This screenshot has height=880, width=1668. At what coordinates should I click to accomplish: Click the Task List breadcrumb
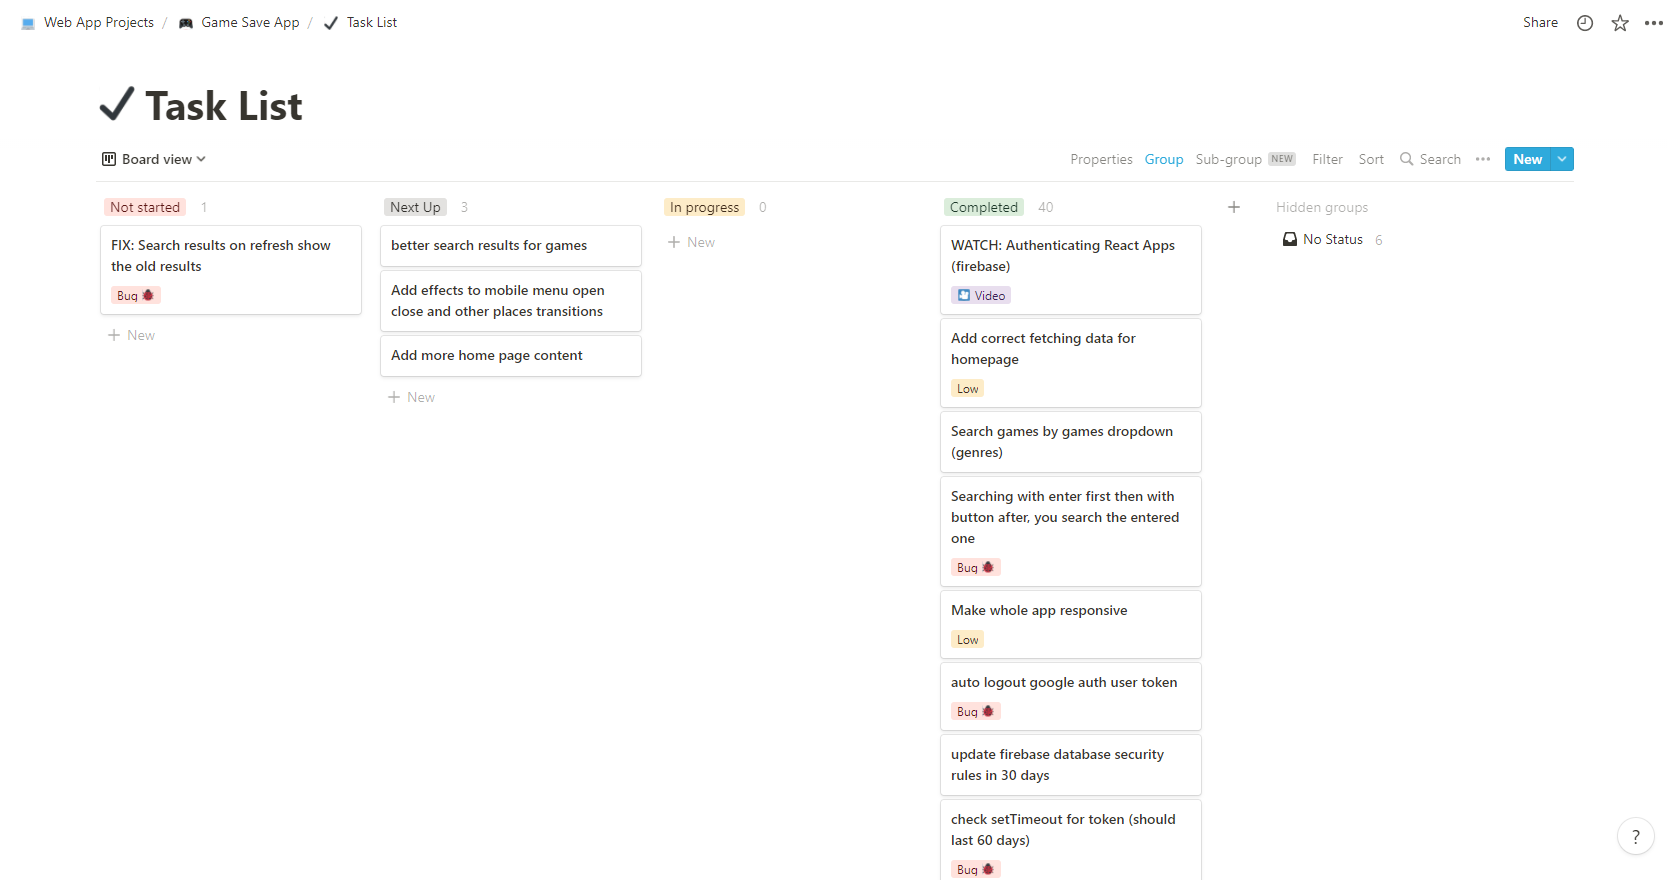[x=372, y=22]
